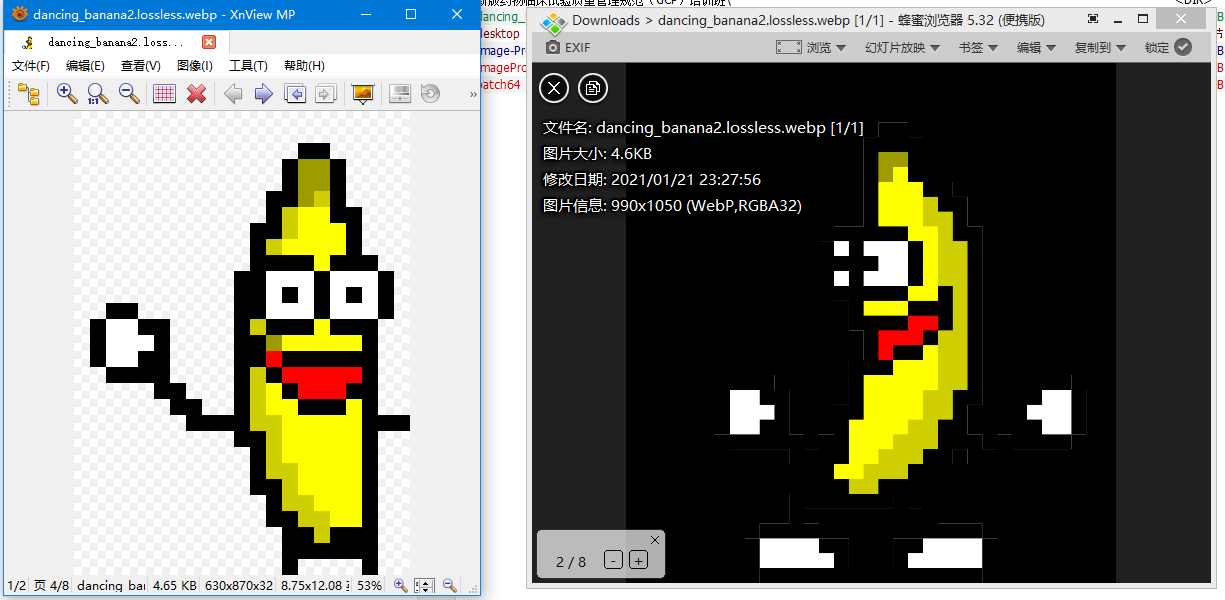
Task: Click the 8.75x12.08 print size in status bar
Action: (x=314, y=586)
